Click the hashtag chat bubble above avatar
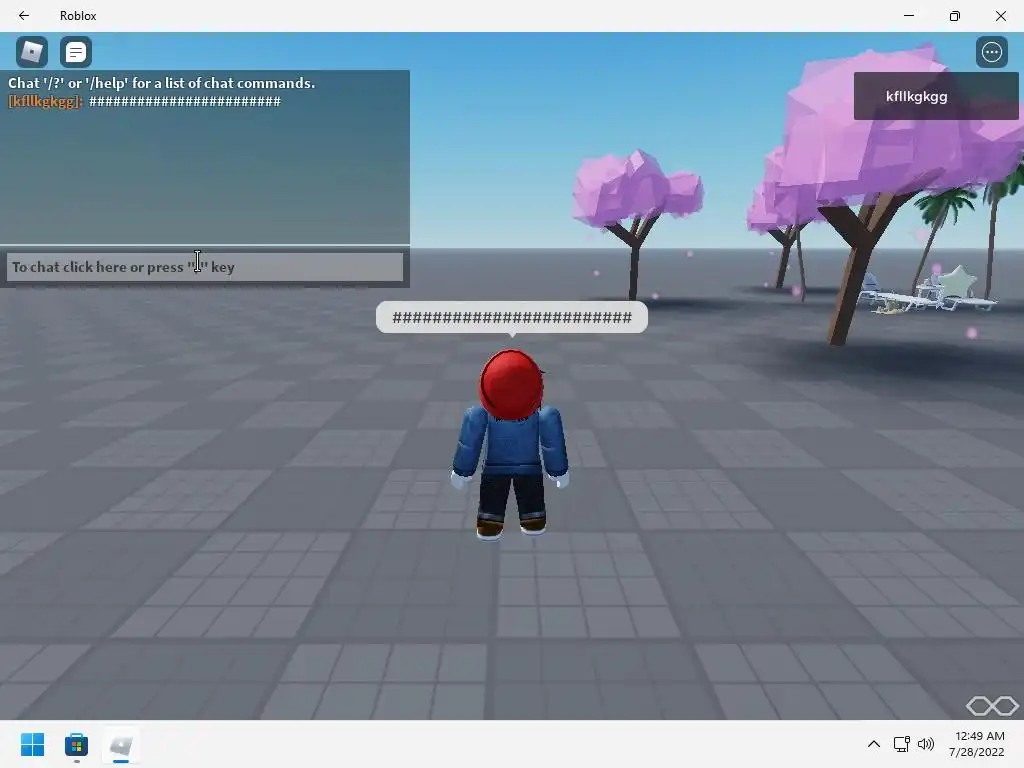1024x768 pixels. pos(512,317)
